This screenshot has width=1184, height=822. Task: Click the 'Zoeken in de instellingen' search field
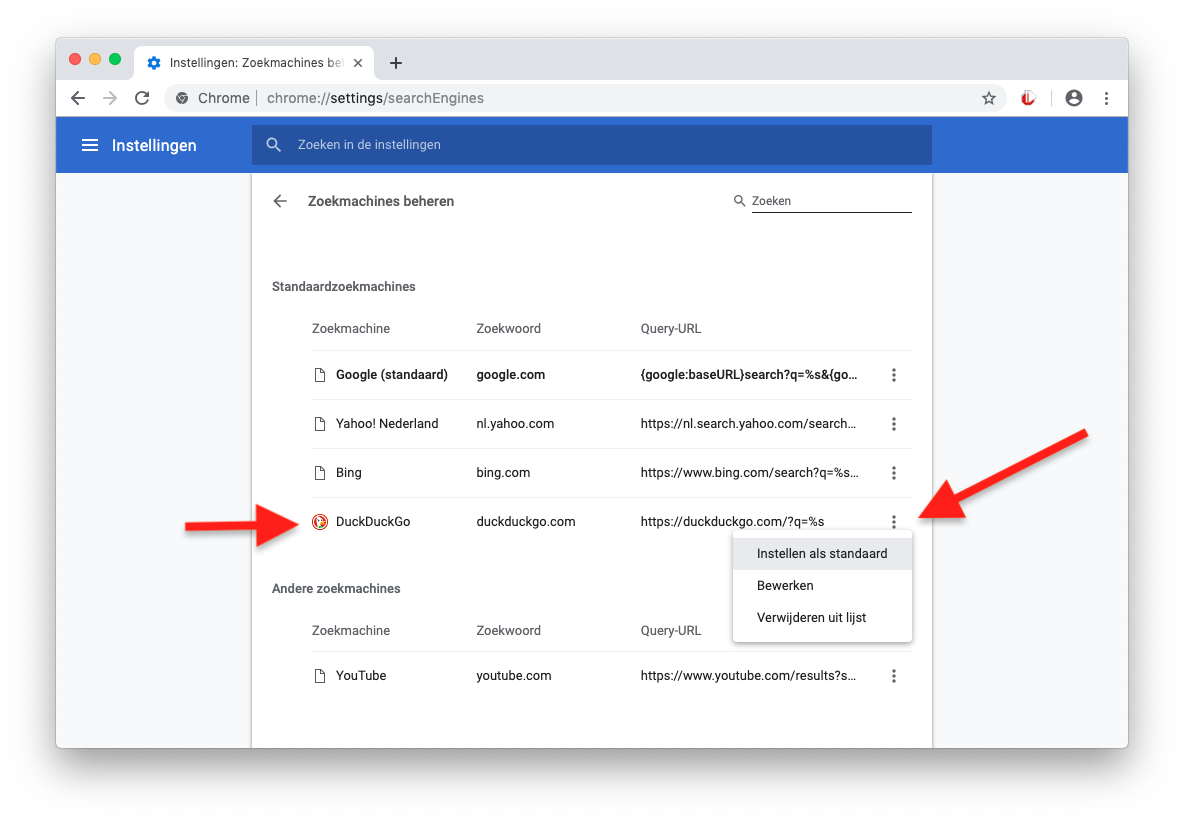pyautogui.click(x=600, y=145)
